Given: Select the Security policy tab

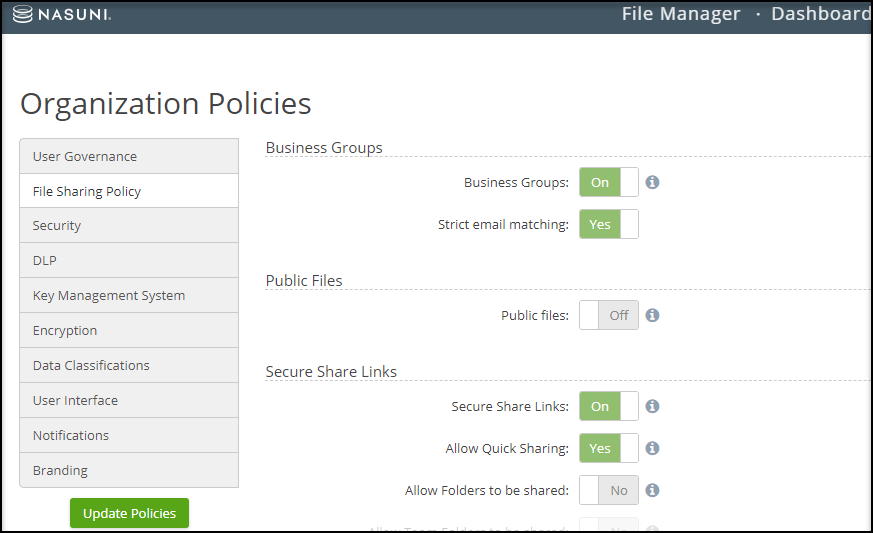Looking at the screenshot, I should (x=129, y=226).
